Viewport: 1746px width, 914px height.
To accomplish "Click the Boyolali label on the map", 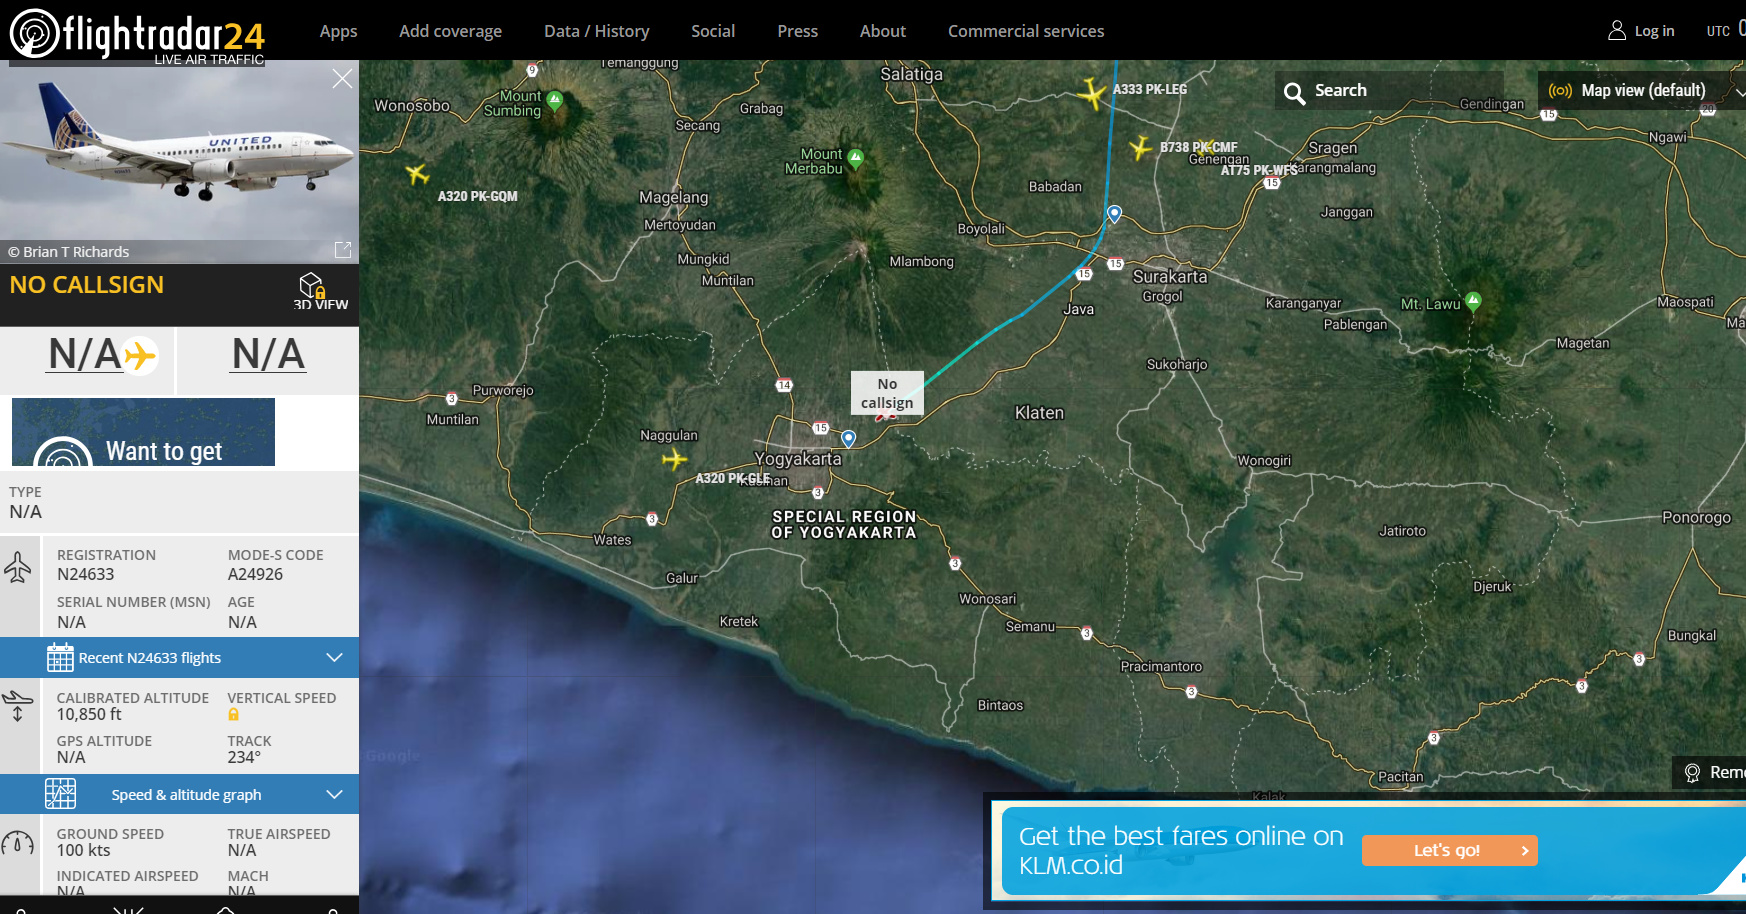I will pyautogui.click(x=981, y=228).
